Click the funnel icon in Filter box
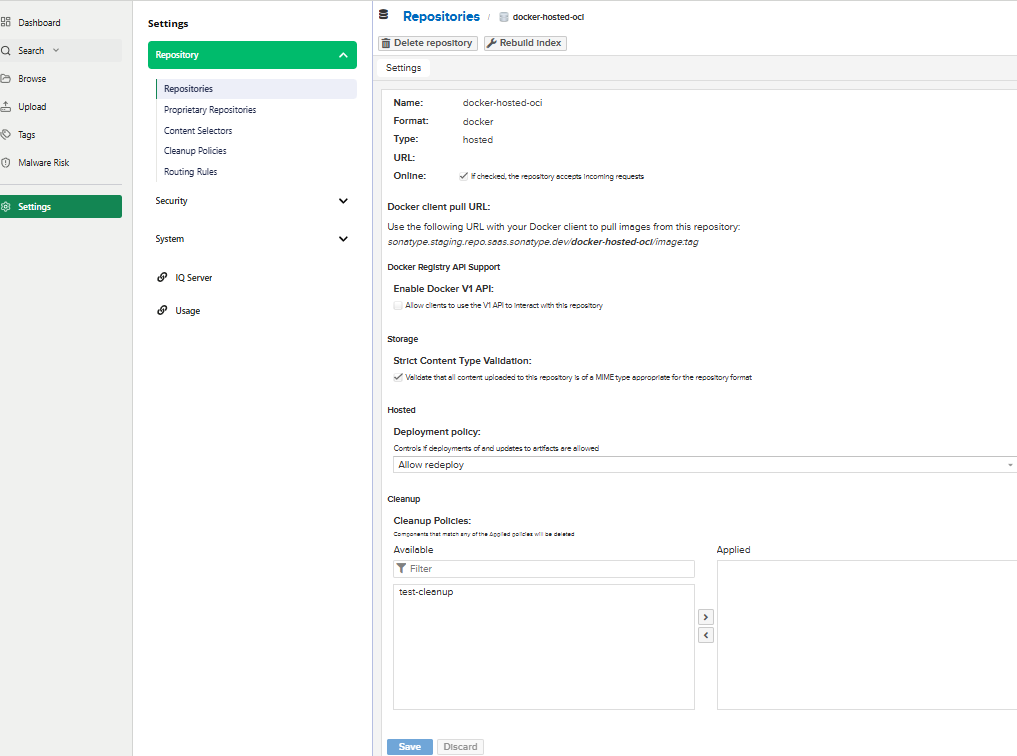The width and height of the screenshot is (1017, 756). [x=401, y=569]
